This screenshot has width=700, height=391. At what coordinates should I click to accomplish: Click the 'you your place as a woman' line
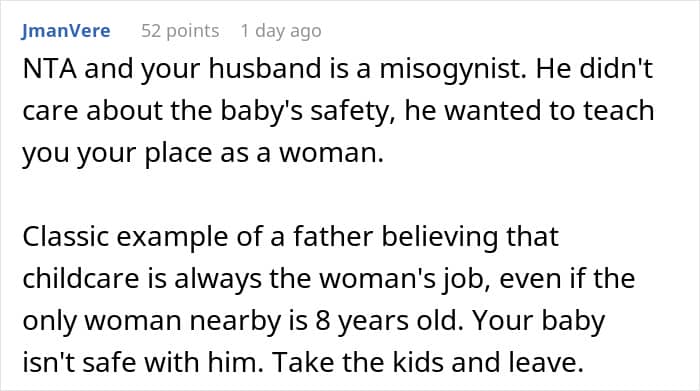pyautogui.click(x=203, y=154)
